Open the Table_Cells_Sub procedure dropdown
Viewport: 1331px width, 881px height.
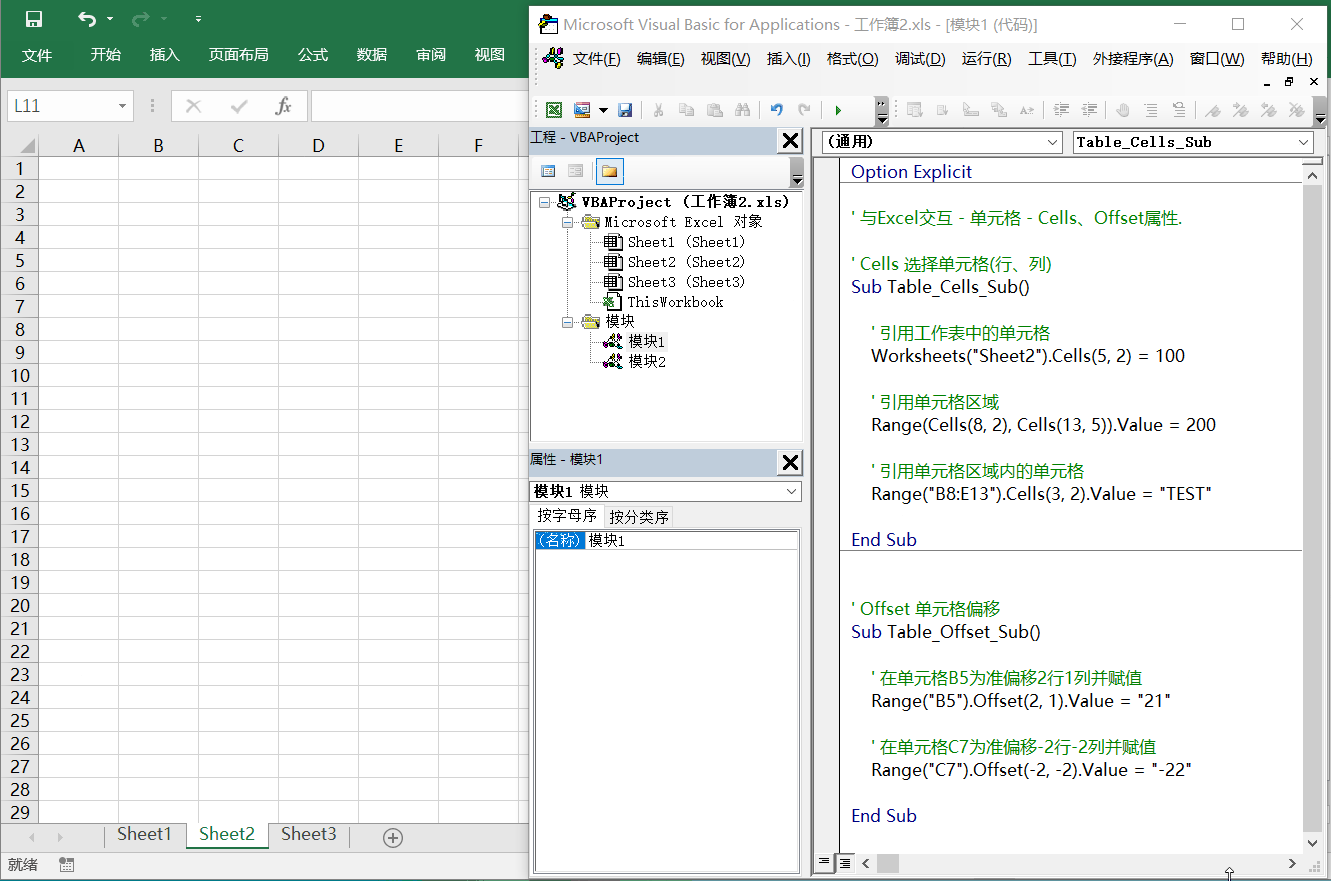click(x=1303, y=143)
